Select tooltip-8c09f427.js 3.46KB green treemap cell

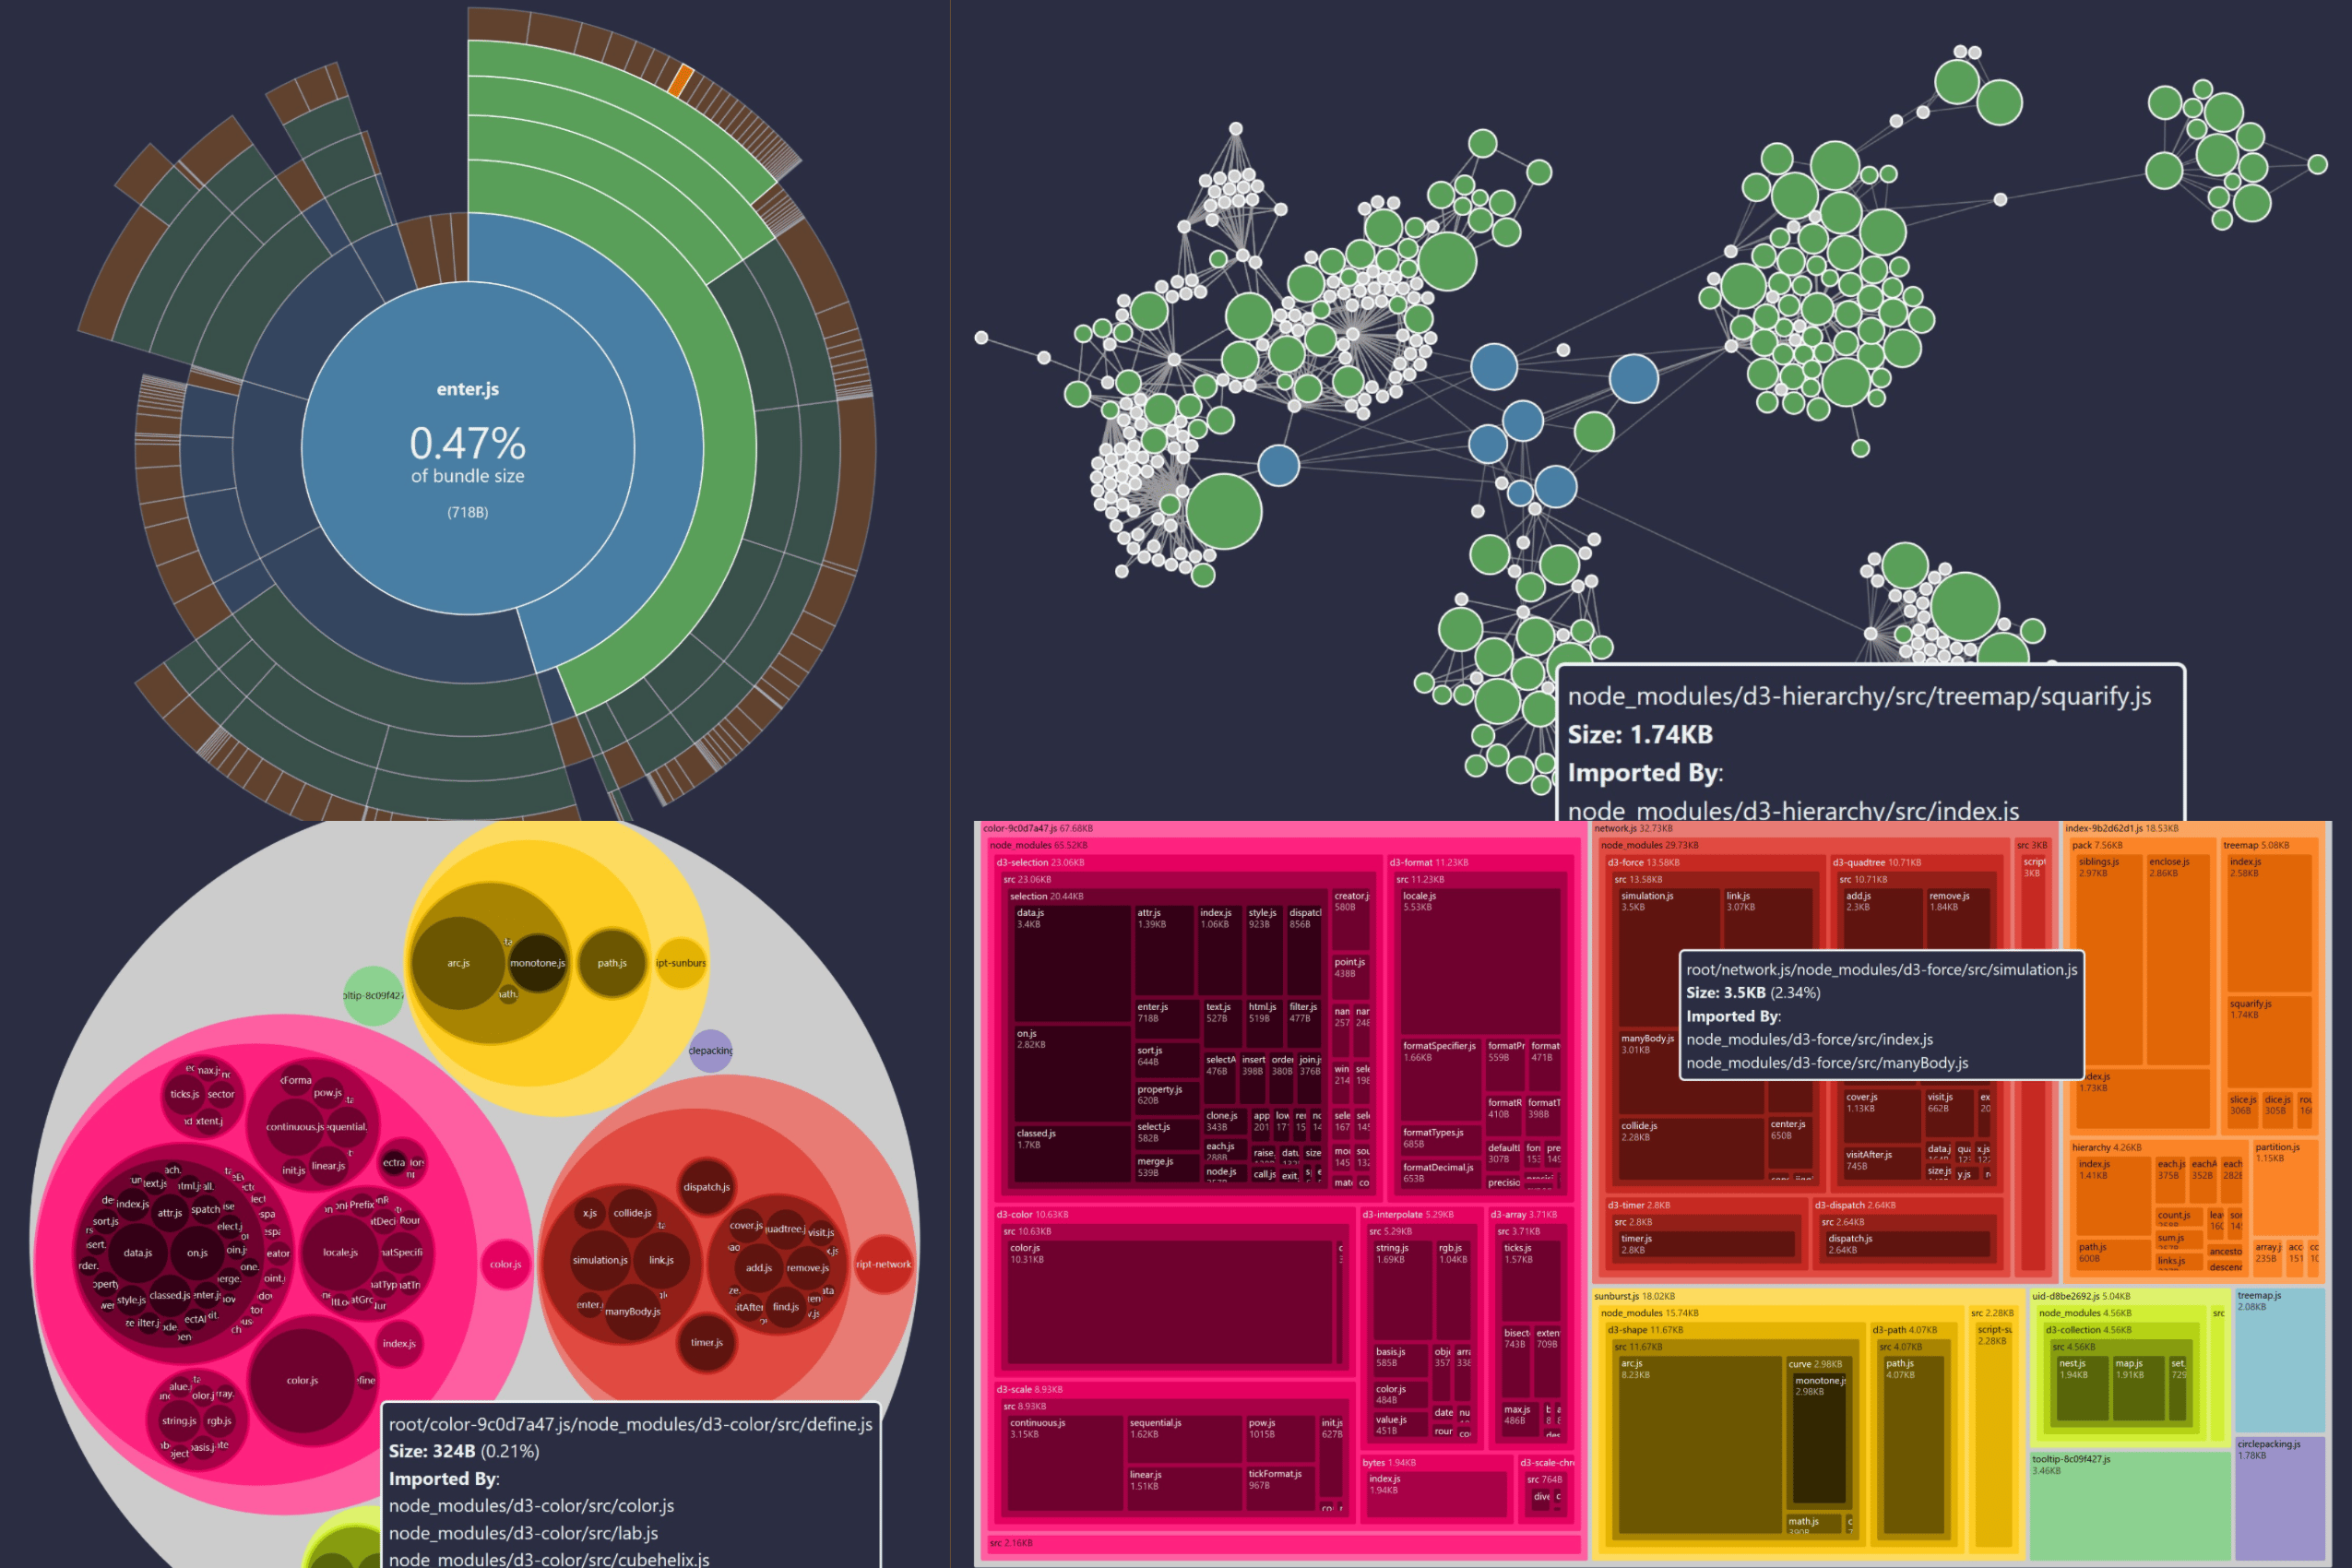point(2129,1505)
